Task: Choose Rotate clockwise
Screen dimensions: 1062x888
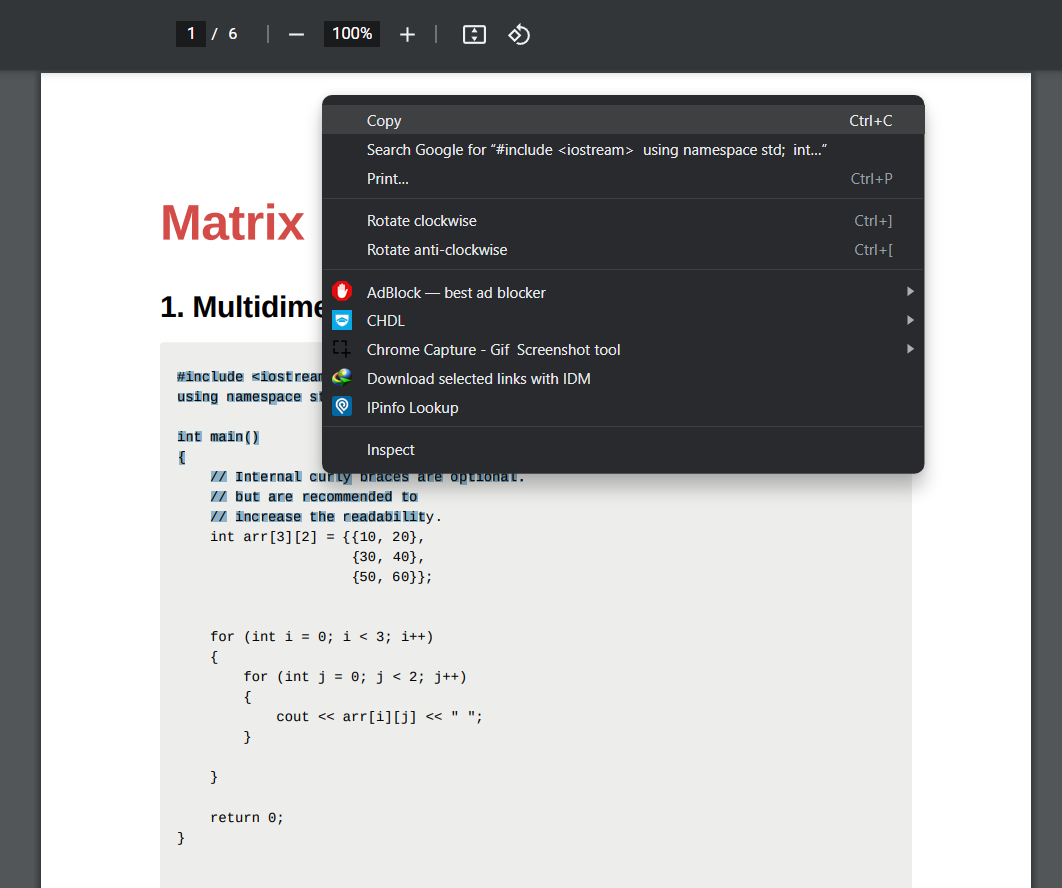Action: pos(623,221)
